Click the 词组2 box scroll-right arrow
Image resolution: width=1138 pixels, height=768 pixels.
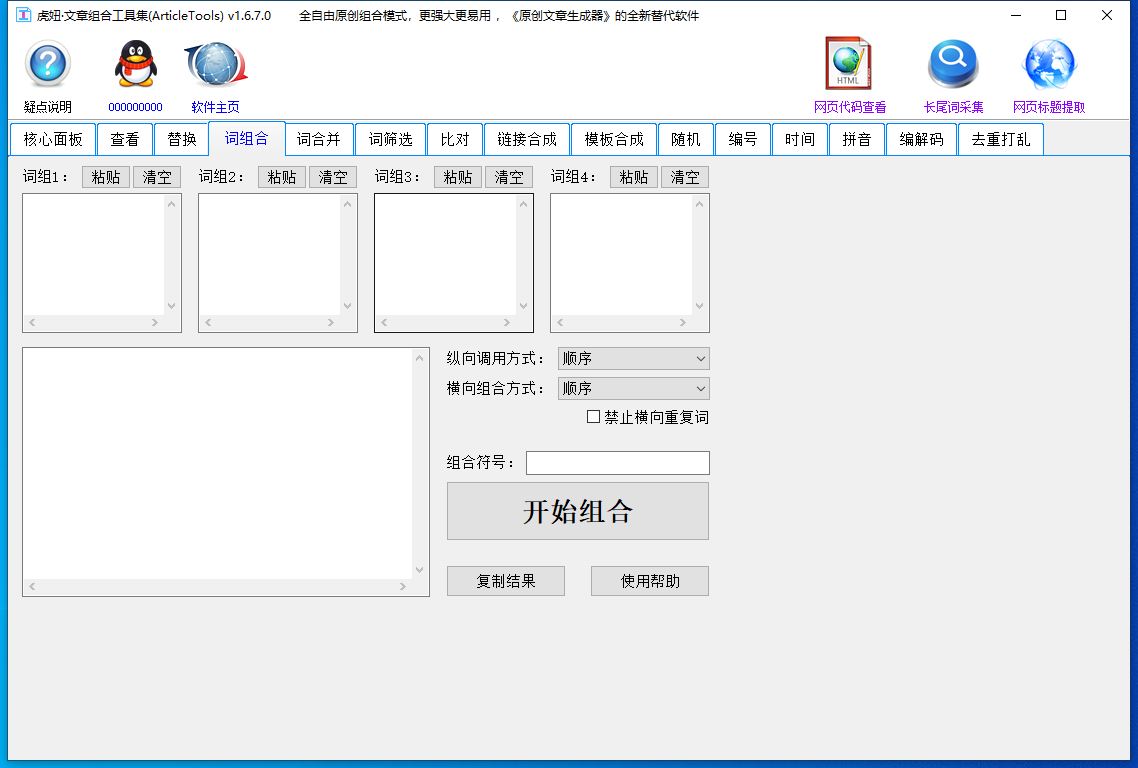click(331, 322)
